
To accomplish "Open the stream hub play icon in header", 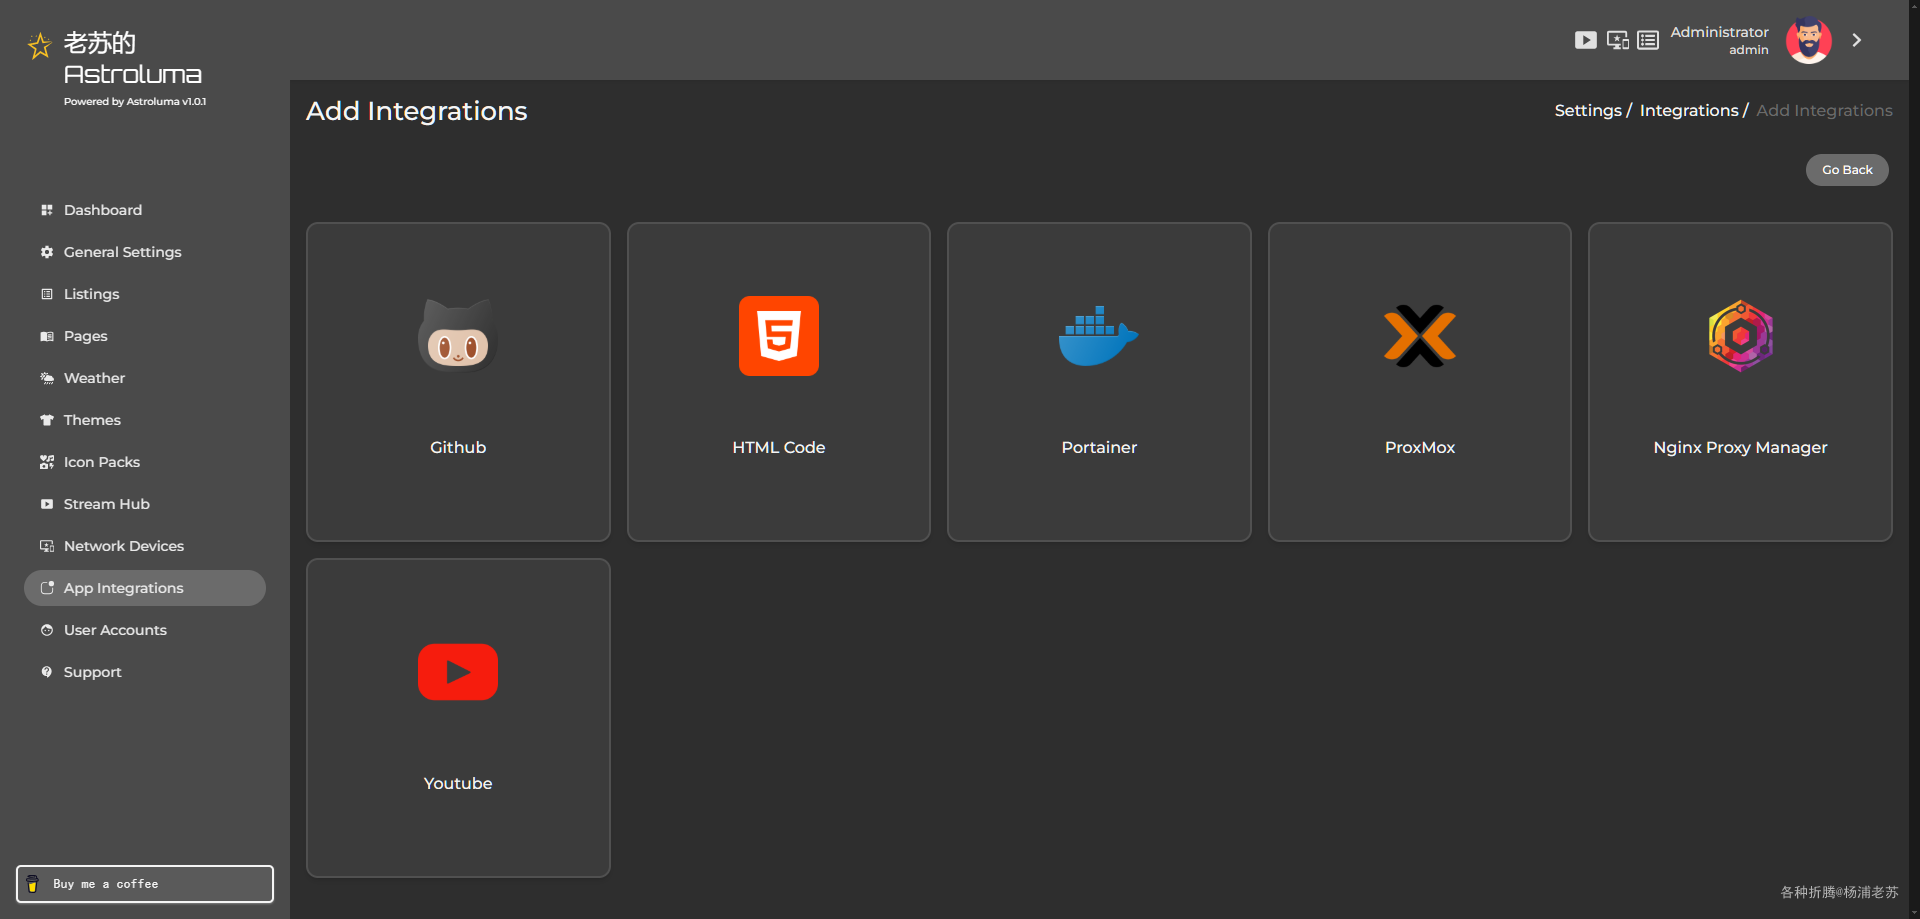I will 1586,40.
